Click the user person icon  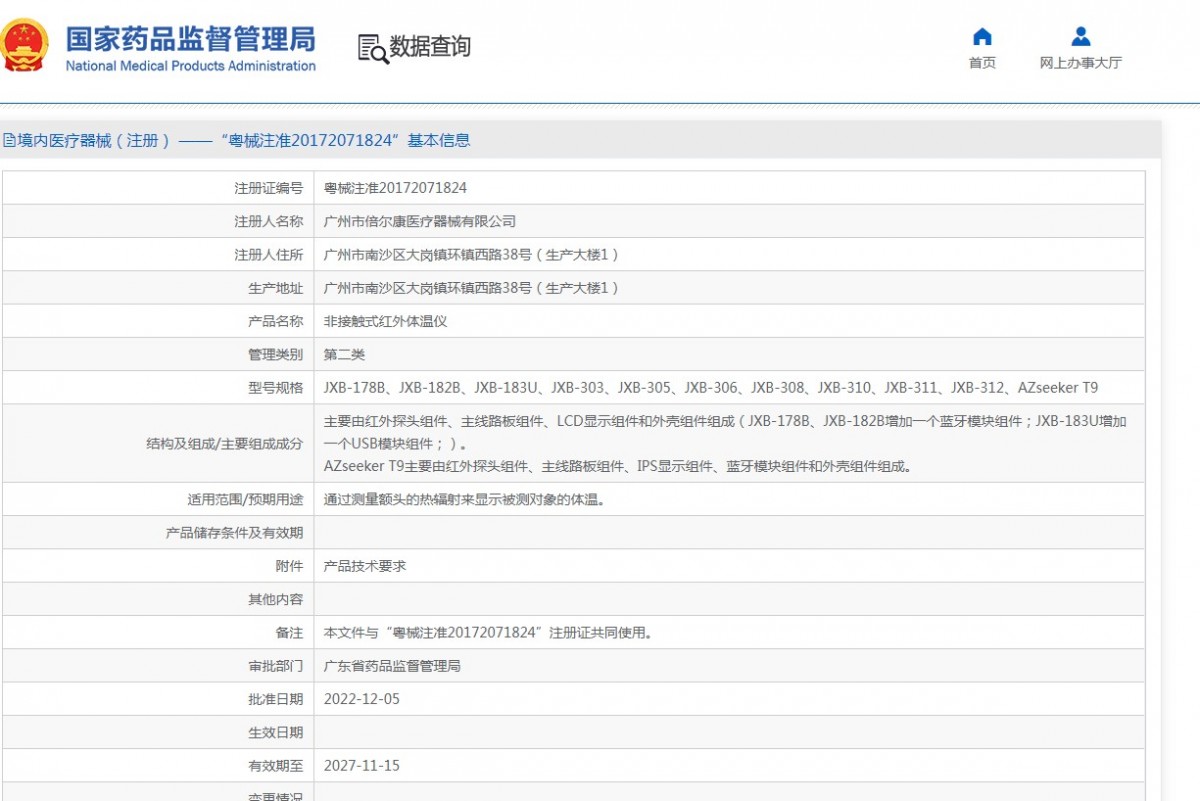[1080, 37]
